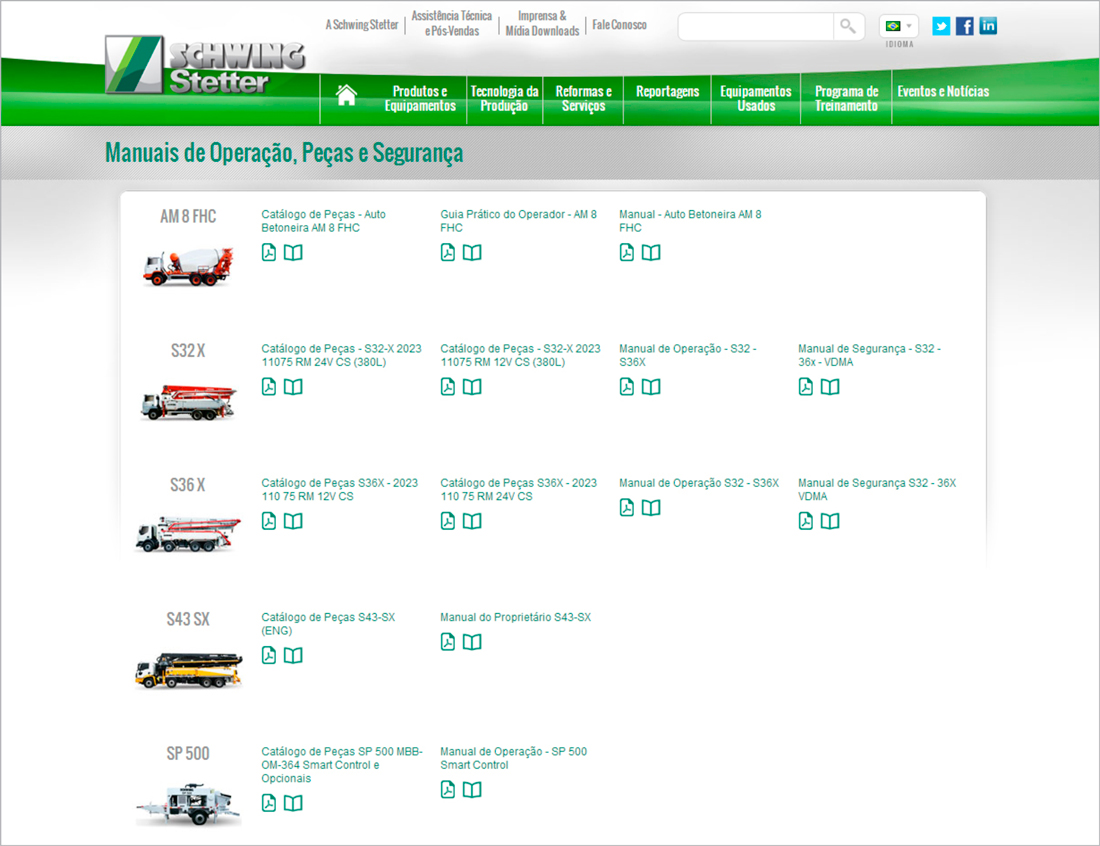The image size is (1100, 846).
Task: Open book viewer for Catálogo de Peças S43-SX
Action: pos(293,656)
